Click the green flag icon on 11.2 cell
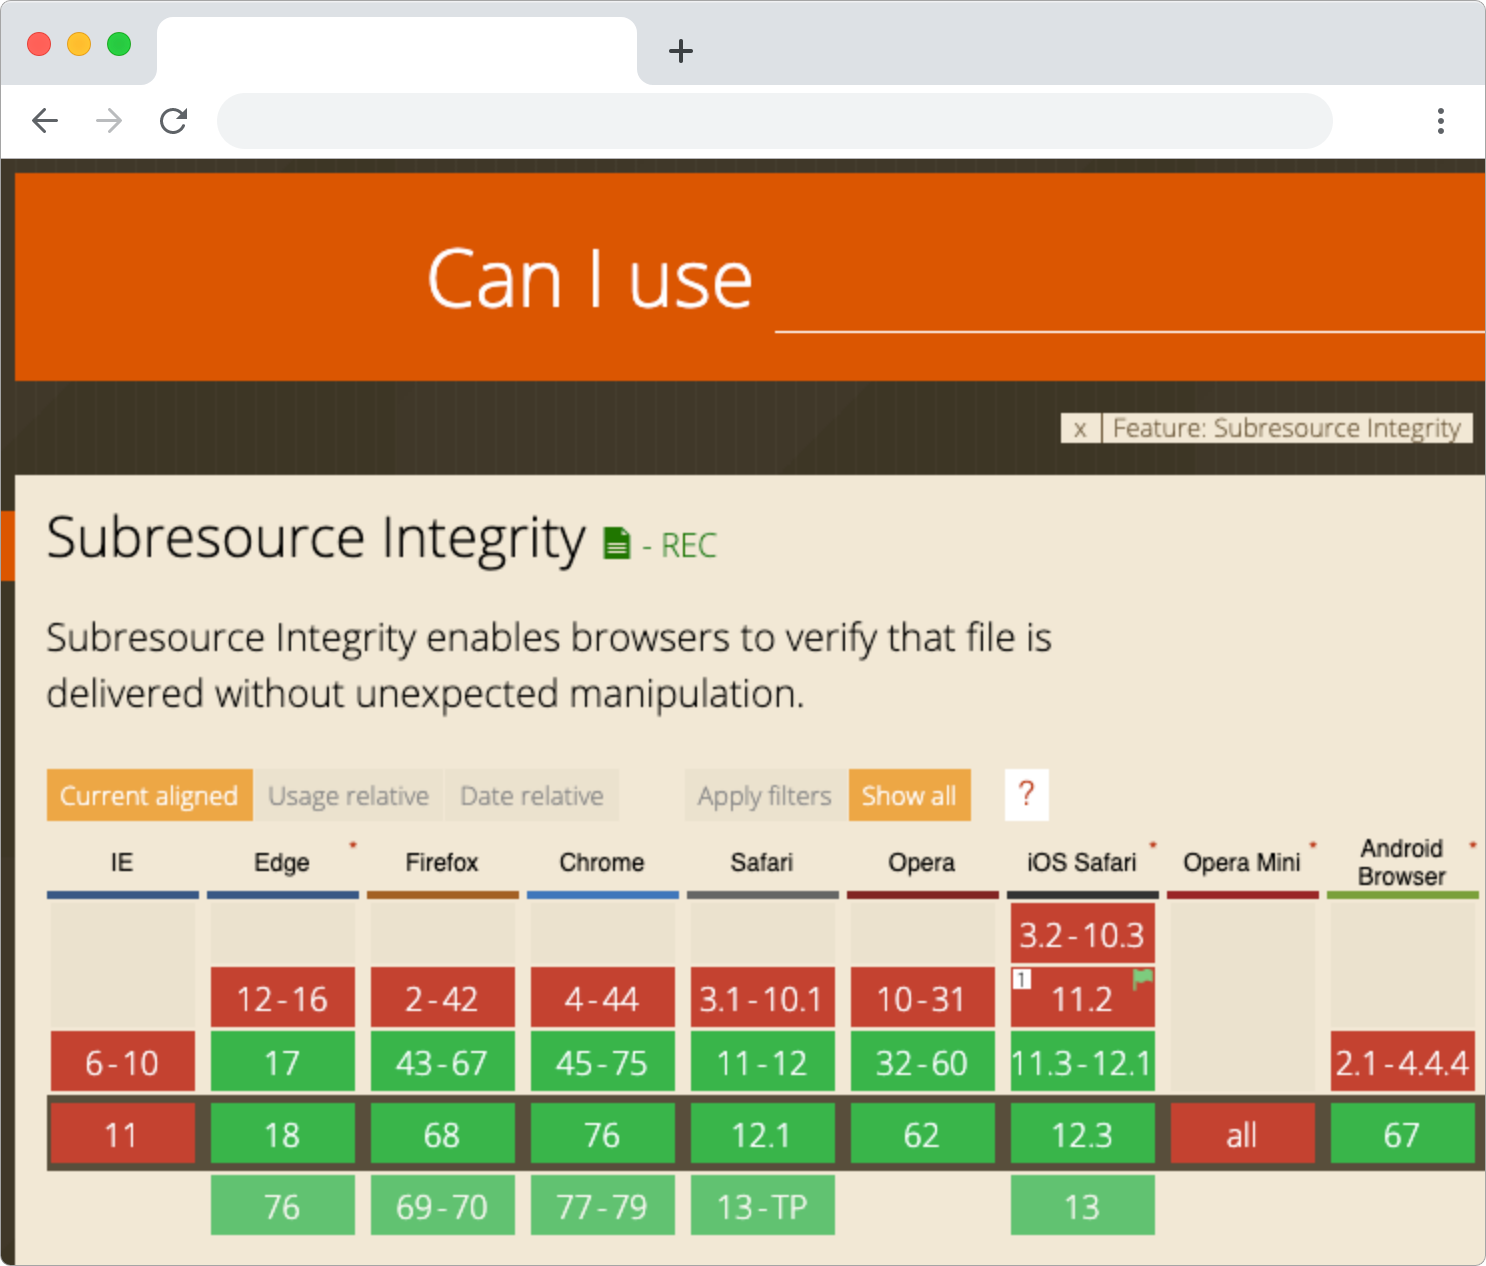The image size is (1486, 1266). click(x=1143, y=979)
